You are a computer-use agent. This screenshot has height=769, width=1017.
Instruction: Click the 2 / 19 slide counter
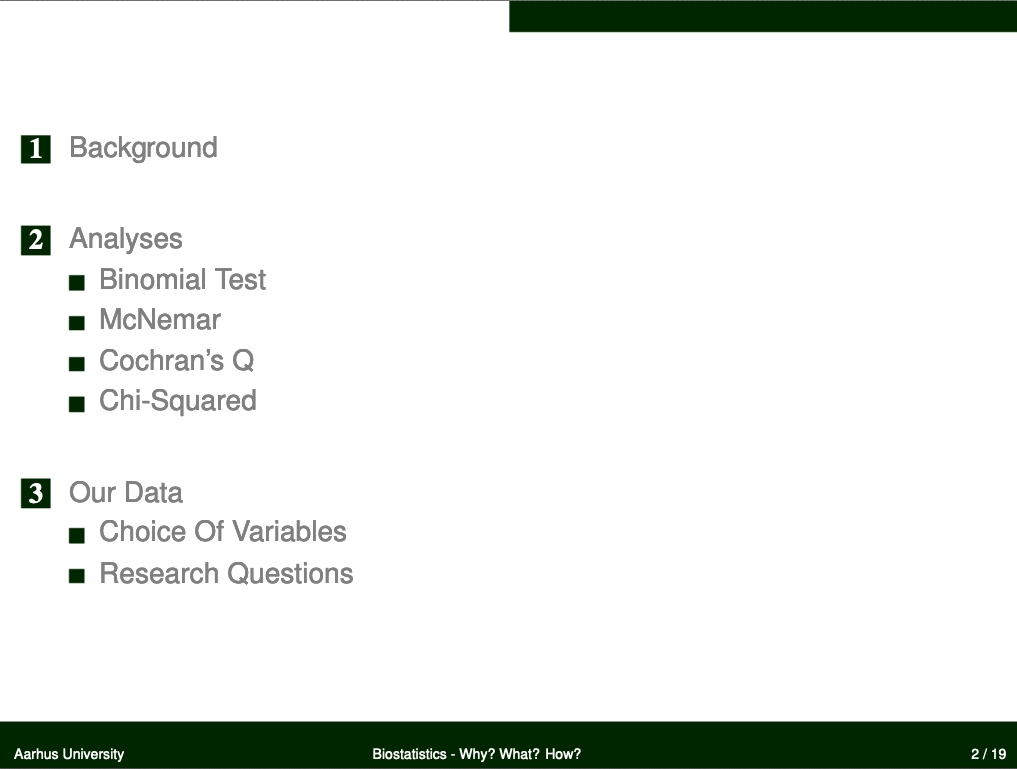coord(988,754)
